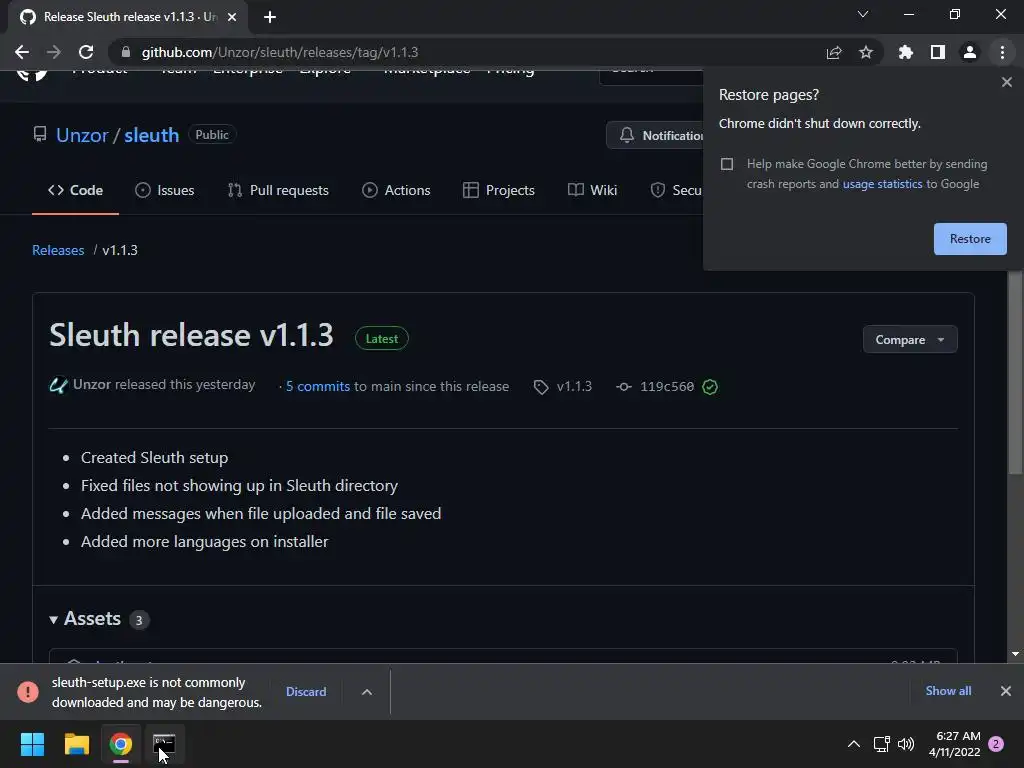Open a new tab with the plus icon
Image resolution: width=1024 pixels, height=768 pixels.
270,17
